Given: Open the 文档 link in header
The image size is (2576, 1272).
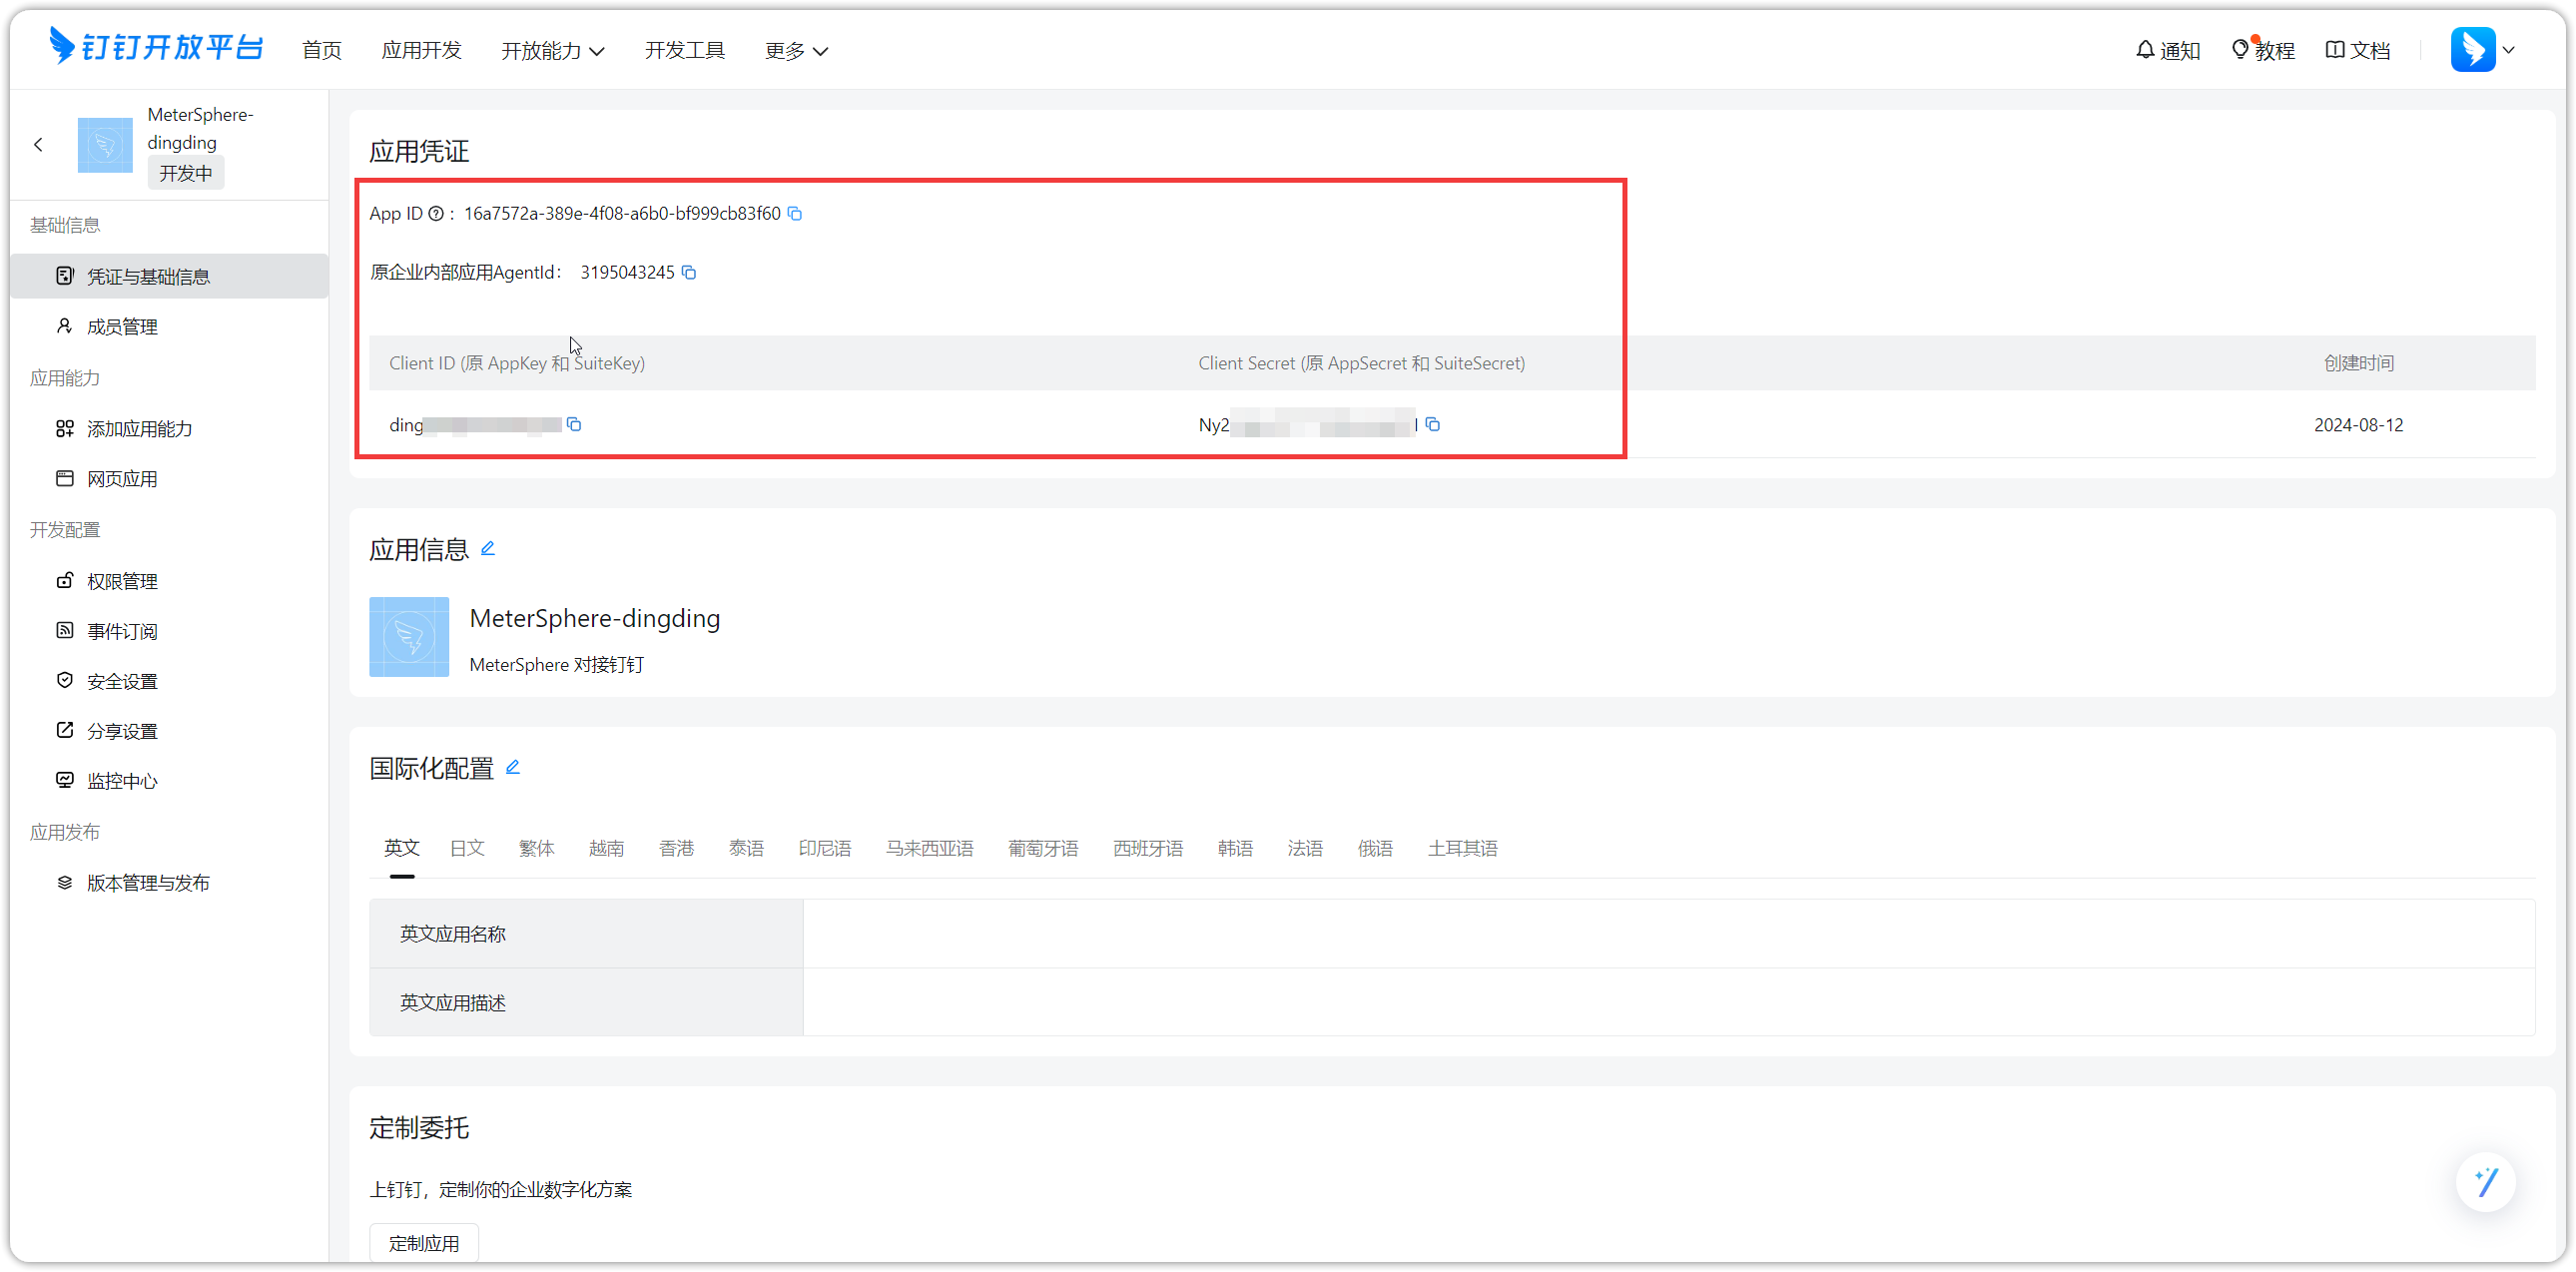Looking at the screenshot, I should [x=2358, y=50].
